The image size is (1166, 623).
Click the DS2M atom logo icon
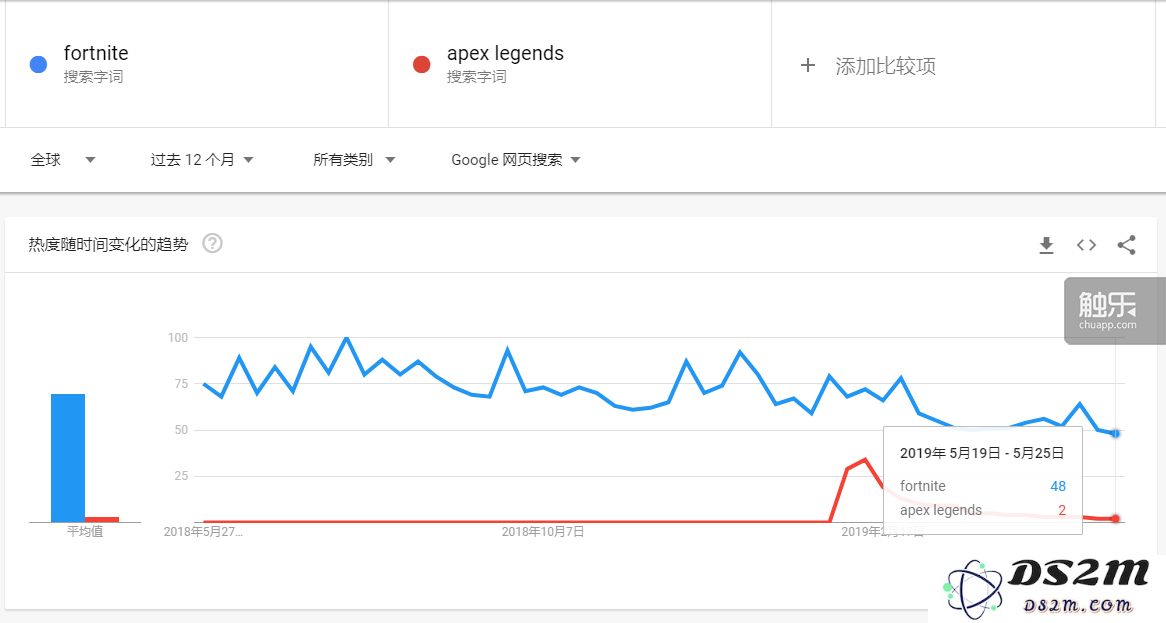pos(974,589)
